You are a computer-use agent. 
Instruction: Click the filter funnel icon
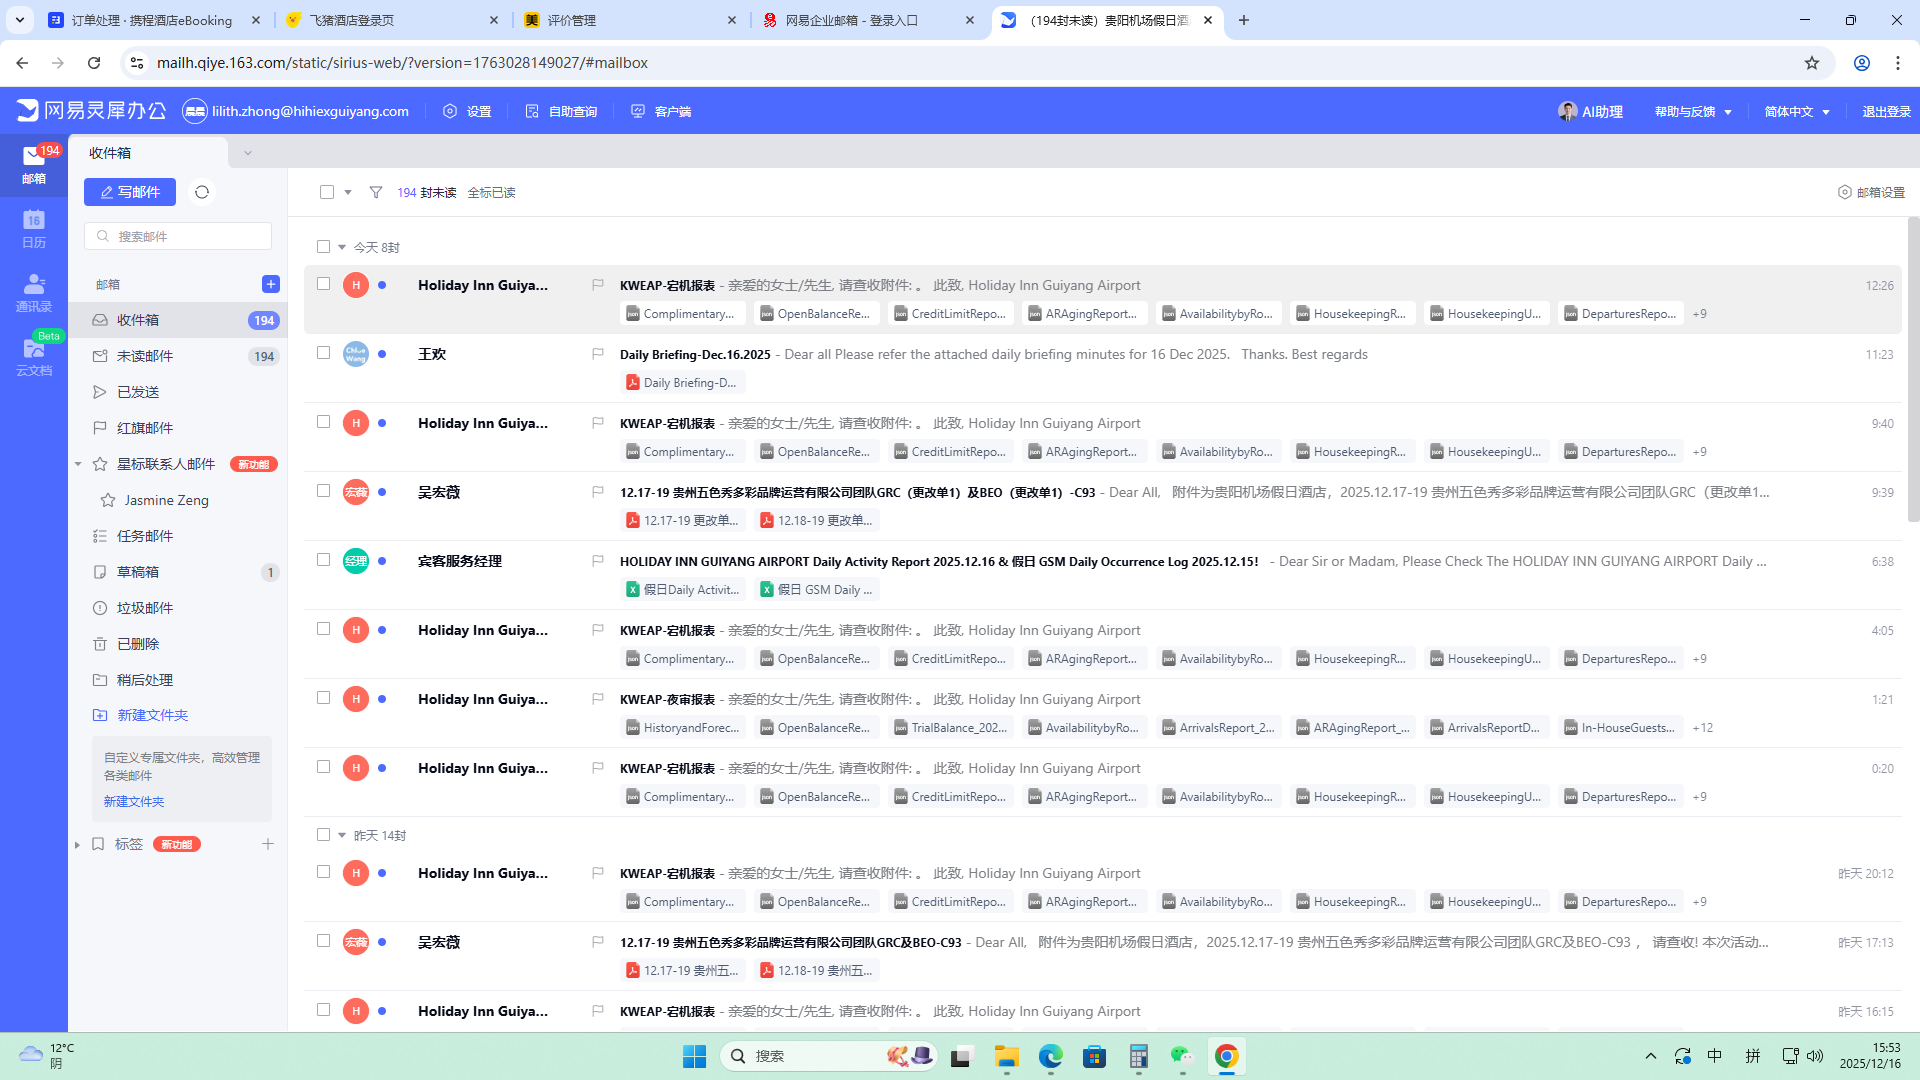[x=376, y=192]
